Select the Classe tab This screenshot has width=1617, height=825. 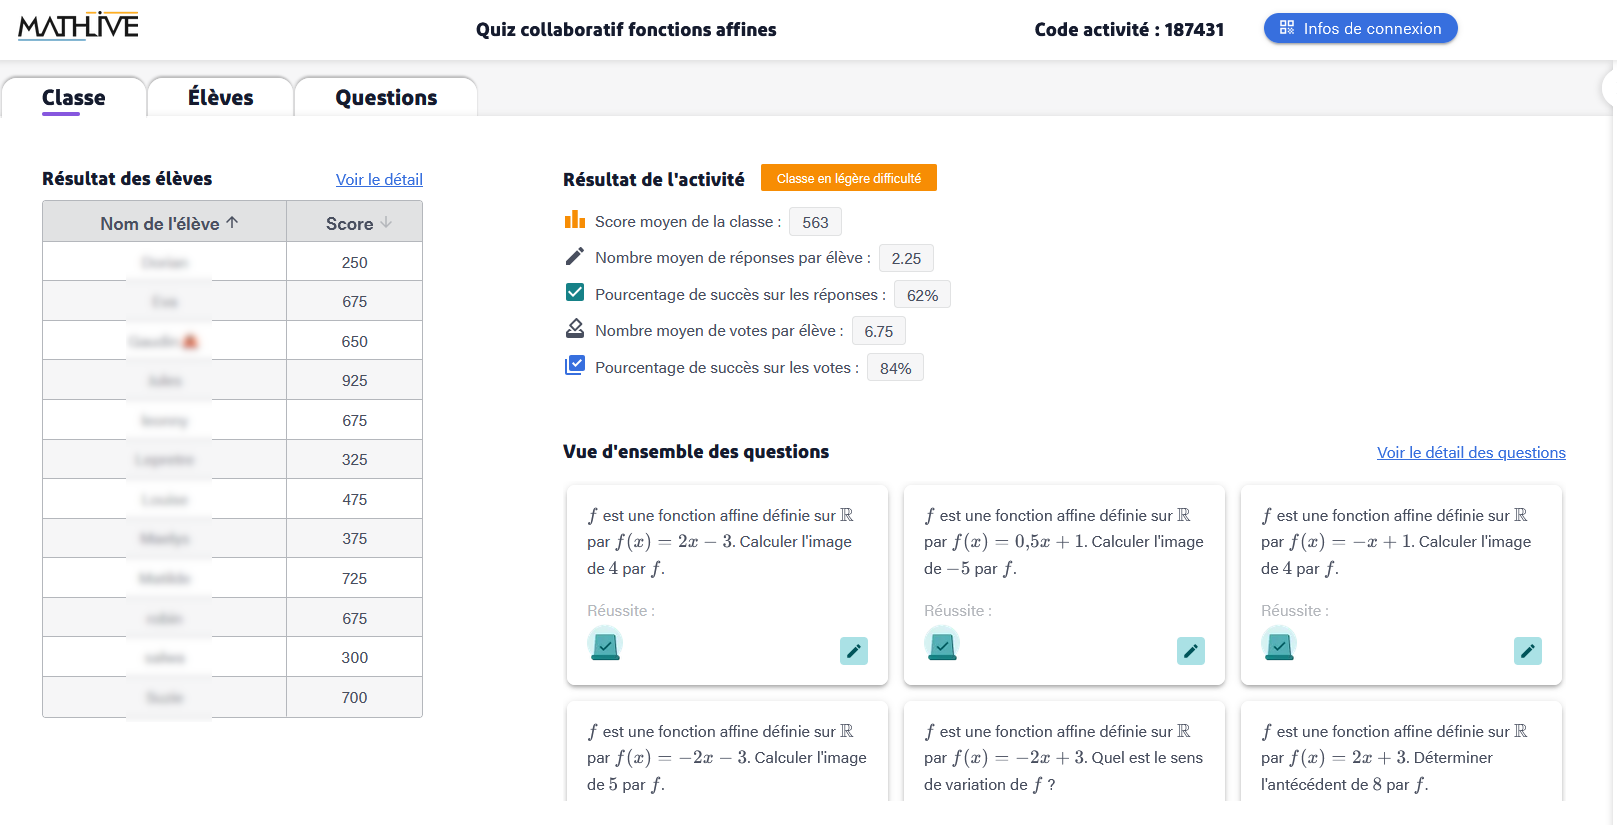pos(73,97)
